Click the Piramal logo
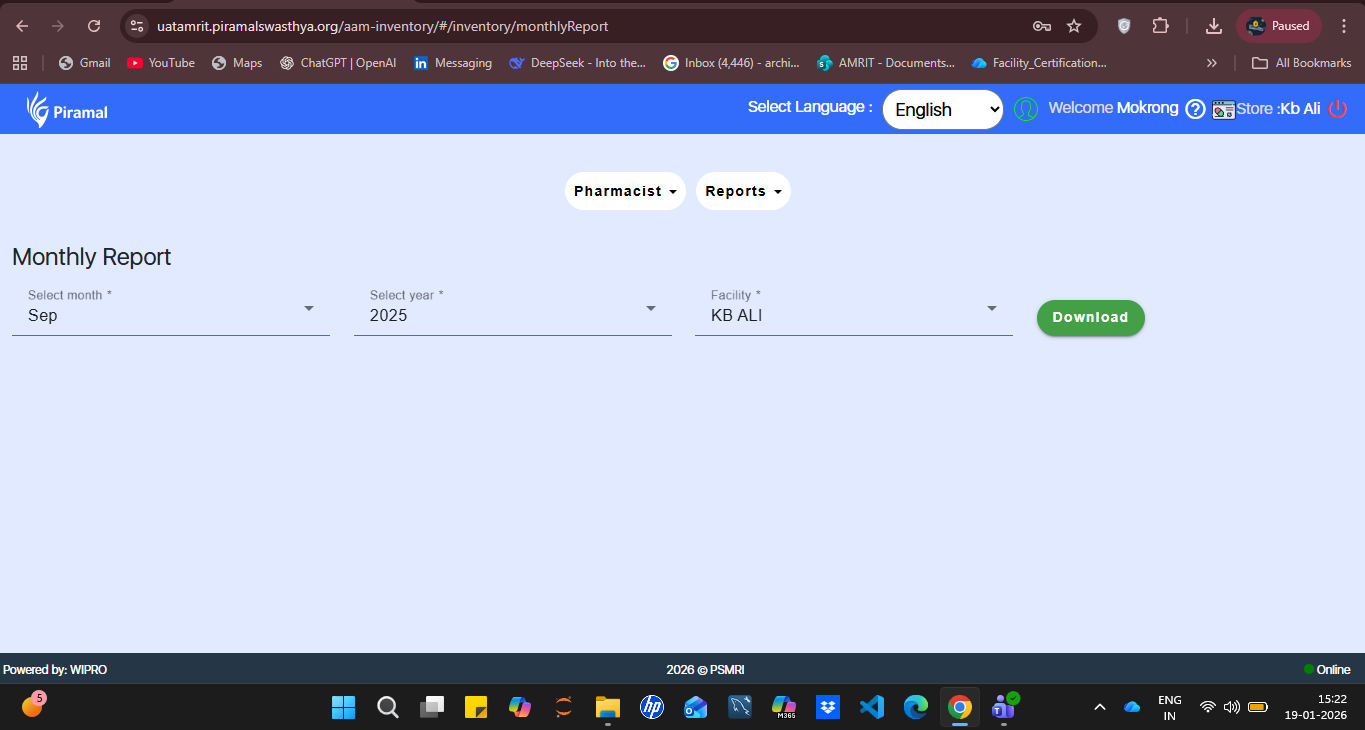This screenshot has height=730, width=1365. 67,110
